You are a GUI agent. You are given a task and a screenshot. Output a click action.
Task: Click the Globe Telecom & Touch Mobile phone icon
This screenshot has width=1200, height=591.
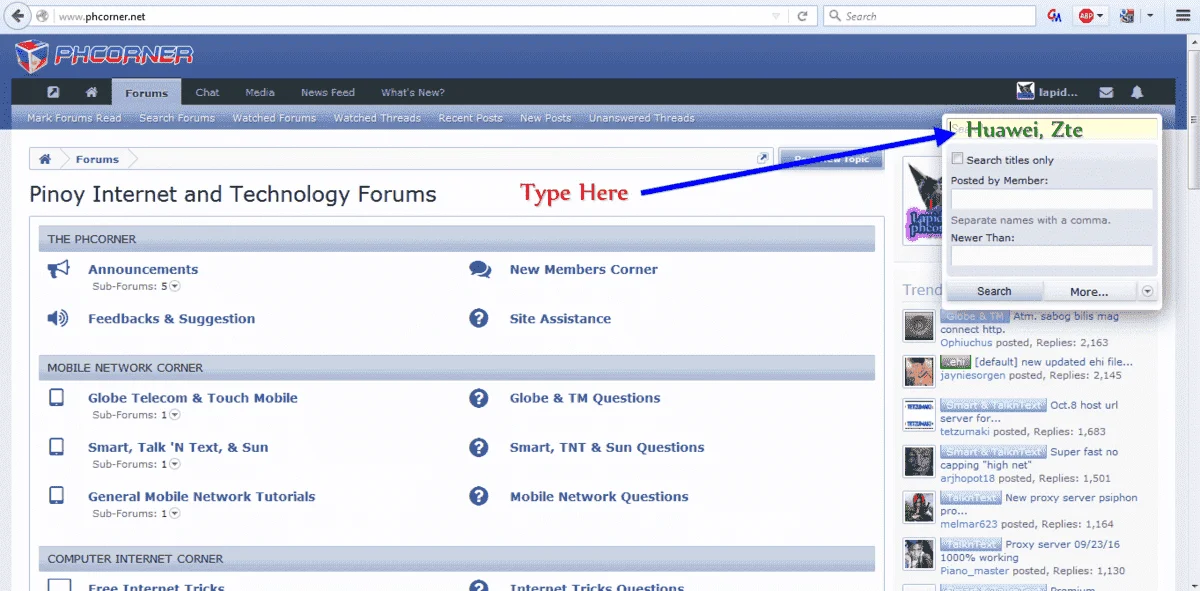tap(56, 398)
